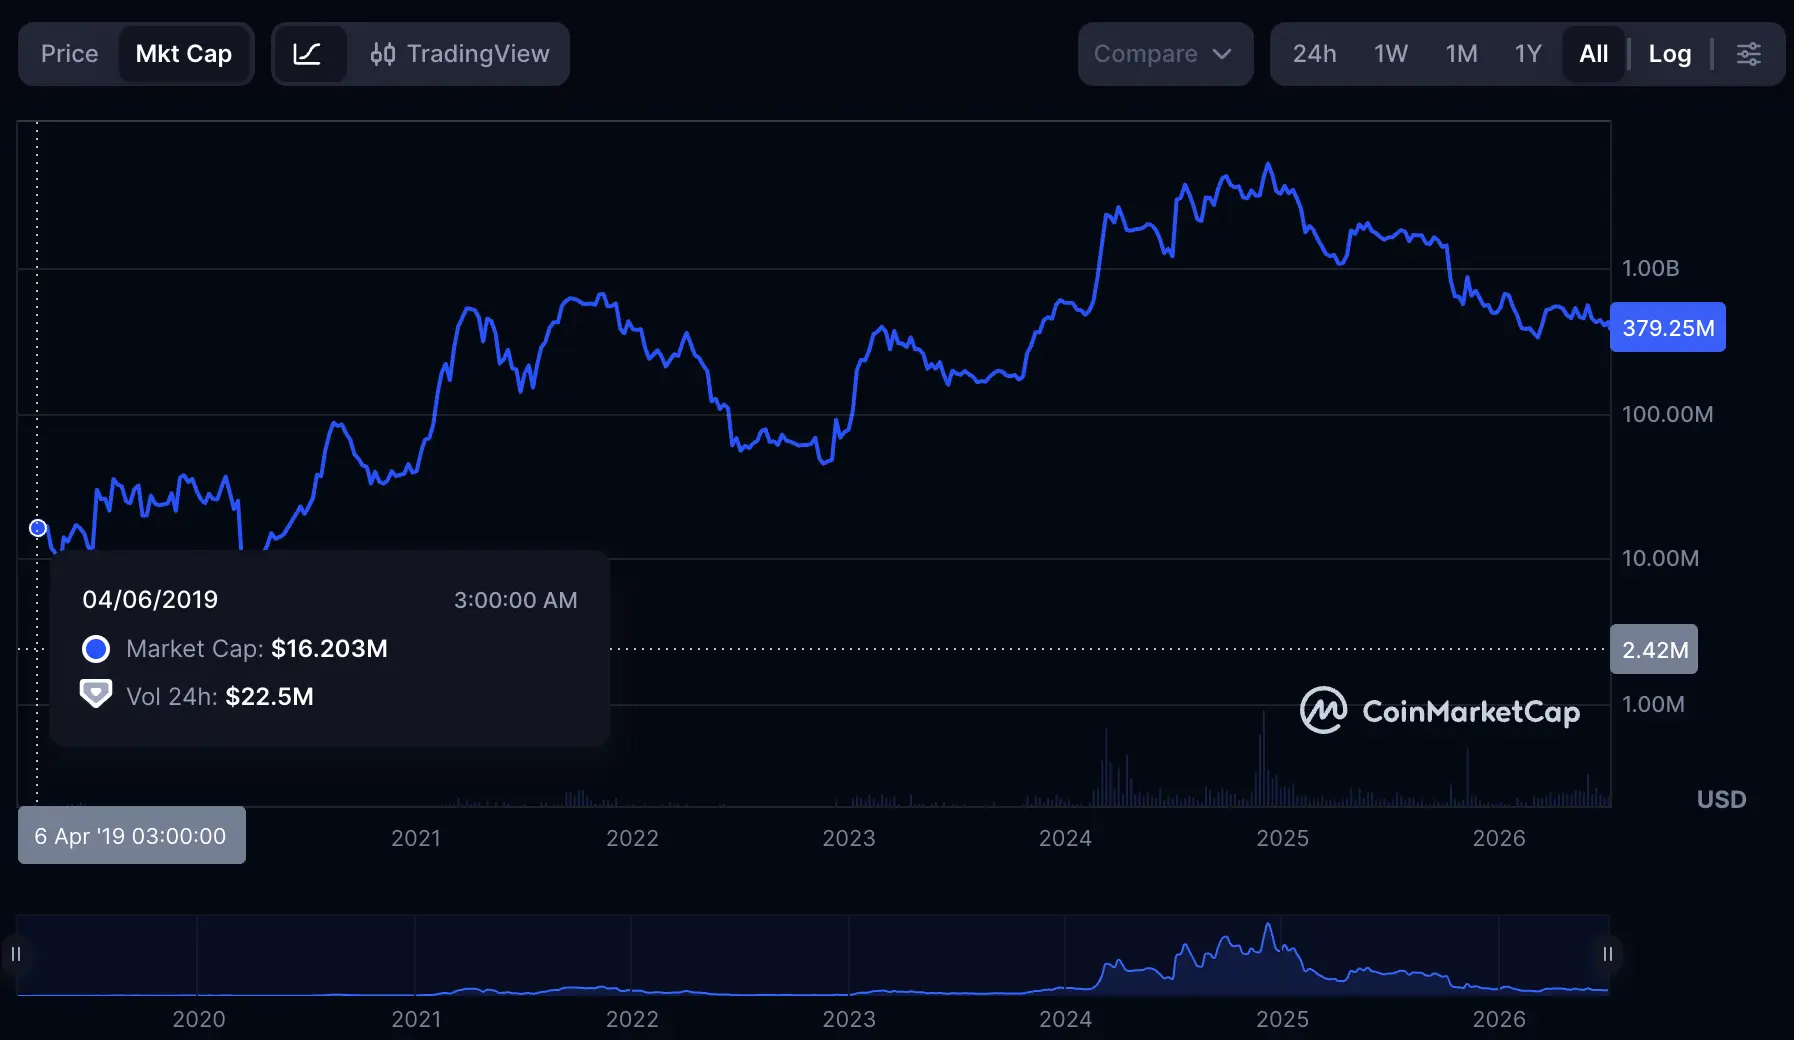This screenshot has height=1040, width=1794.
Task: Set time range to 1W
Action: point(1390,54)
